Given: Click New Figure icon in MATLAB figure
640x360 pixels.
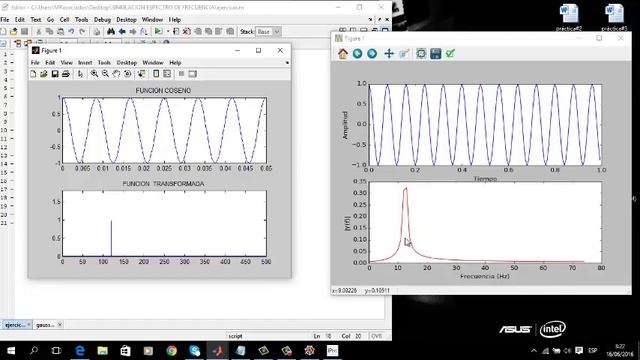Looking at the screenshot, I should click(x=33, y=74).
